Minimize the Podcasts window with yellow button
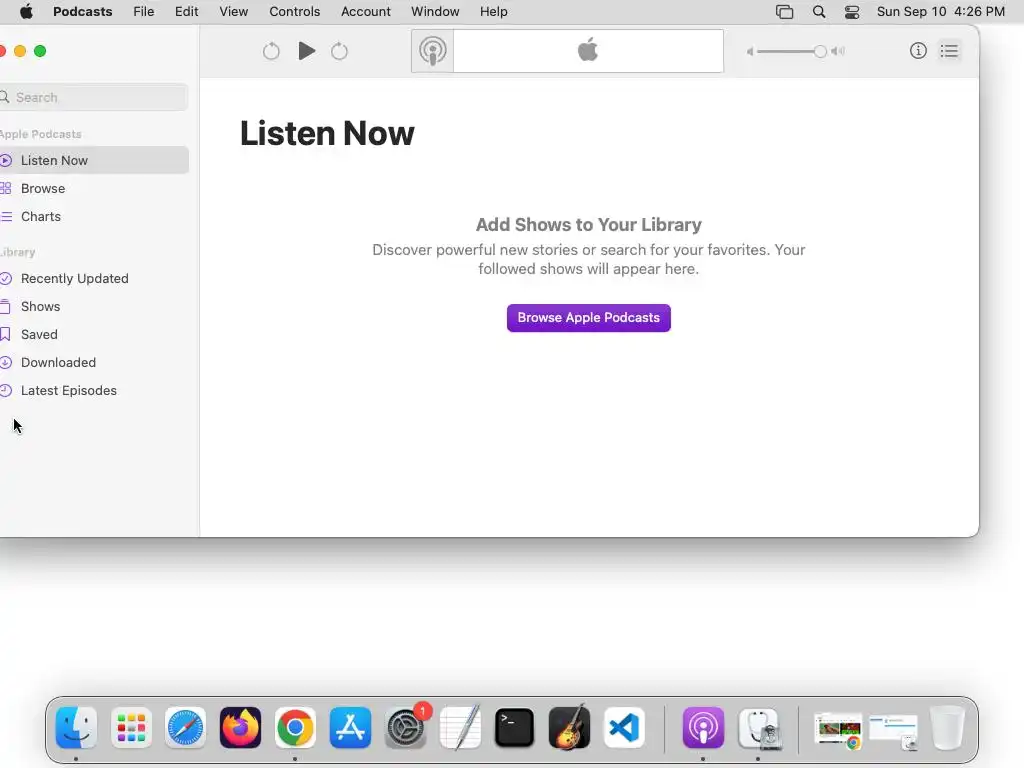The image size is (1024, 768). pyautogui.click(x=20, y=51)
